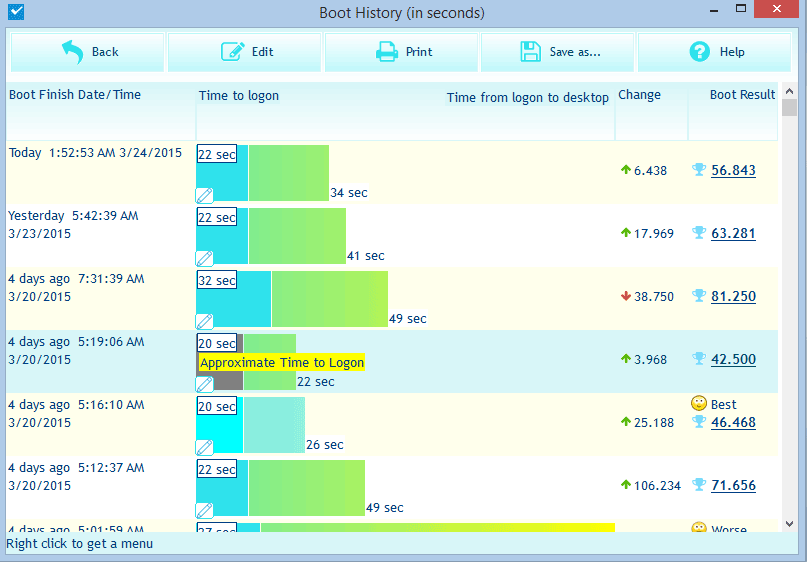Open Edit from the toolbar
Viewport: 807px width, 562px height.
245,52
